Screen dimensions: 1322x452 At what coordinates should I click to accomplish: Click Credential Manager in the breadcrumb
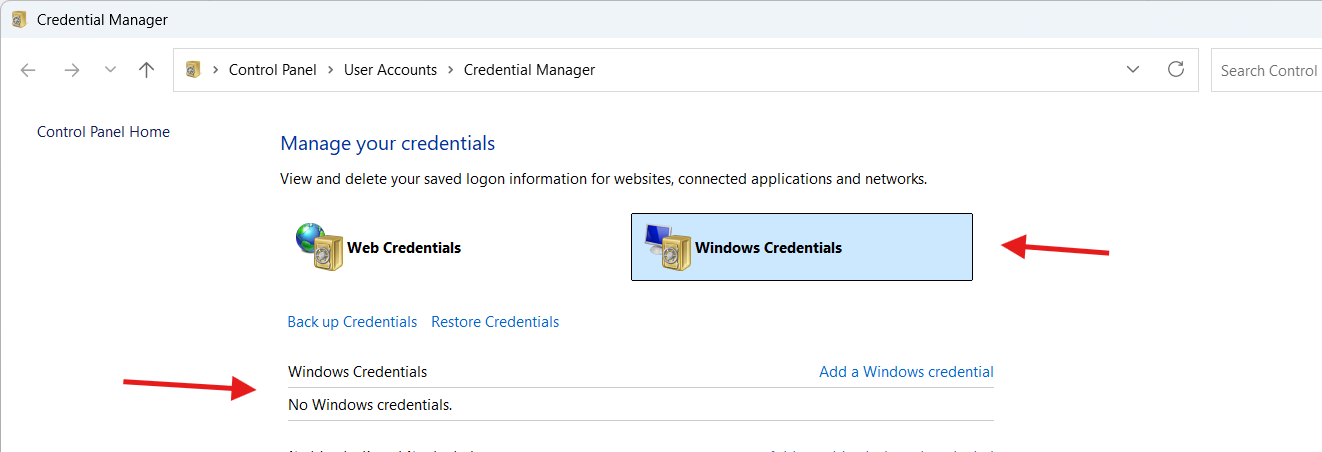[529, 70]
